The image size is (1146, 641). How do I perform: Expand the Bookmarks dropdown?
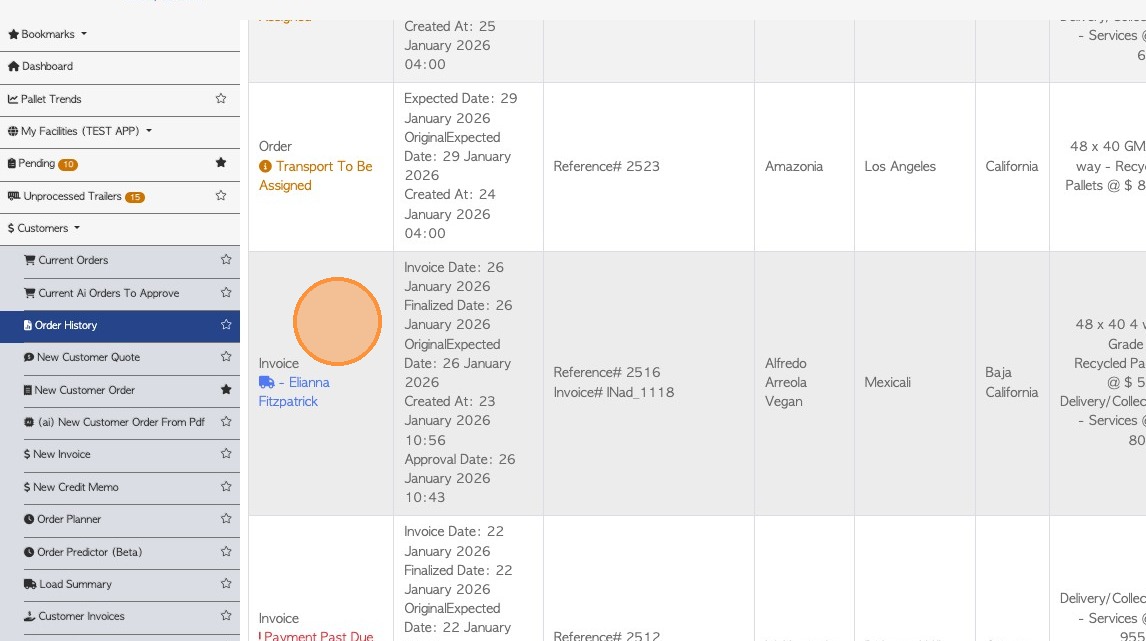click(48, 34)
